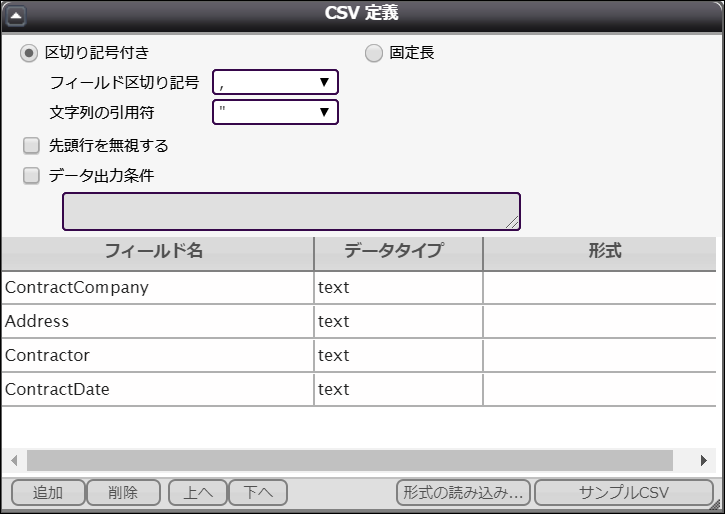The image size is (725, 514).
Task: Open the フィールド区切り記号 dropdown
Action: [x=276, y=82]
